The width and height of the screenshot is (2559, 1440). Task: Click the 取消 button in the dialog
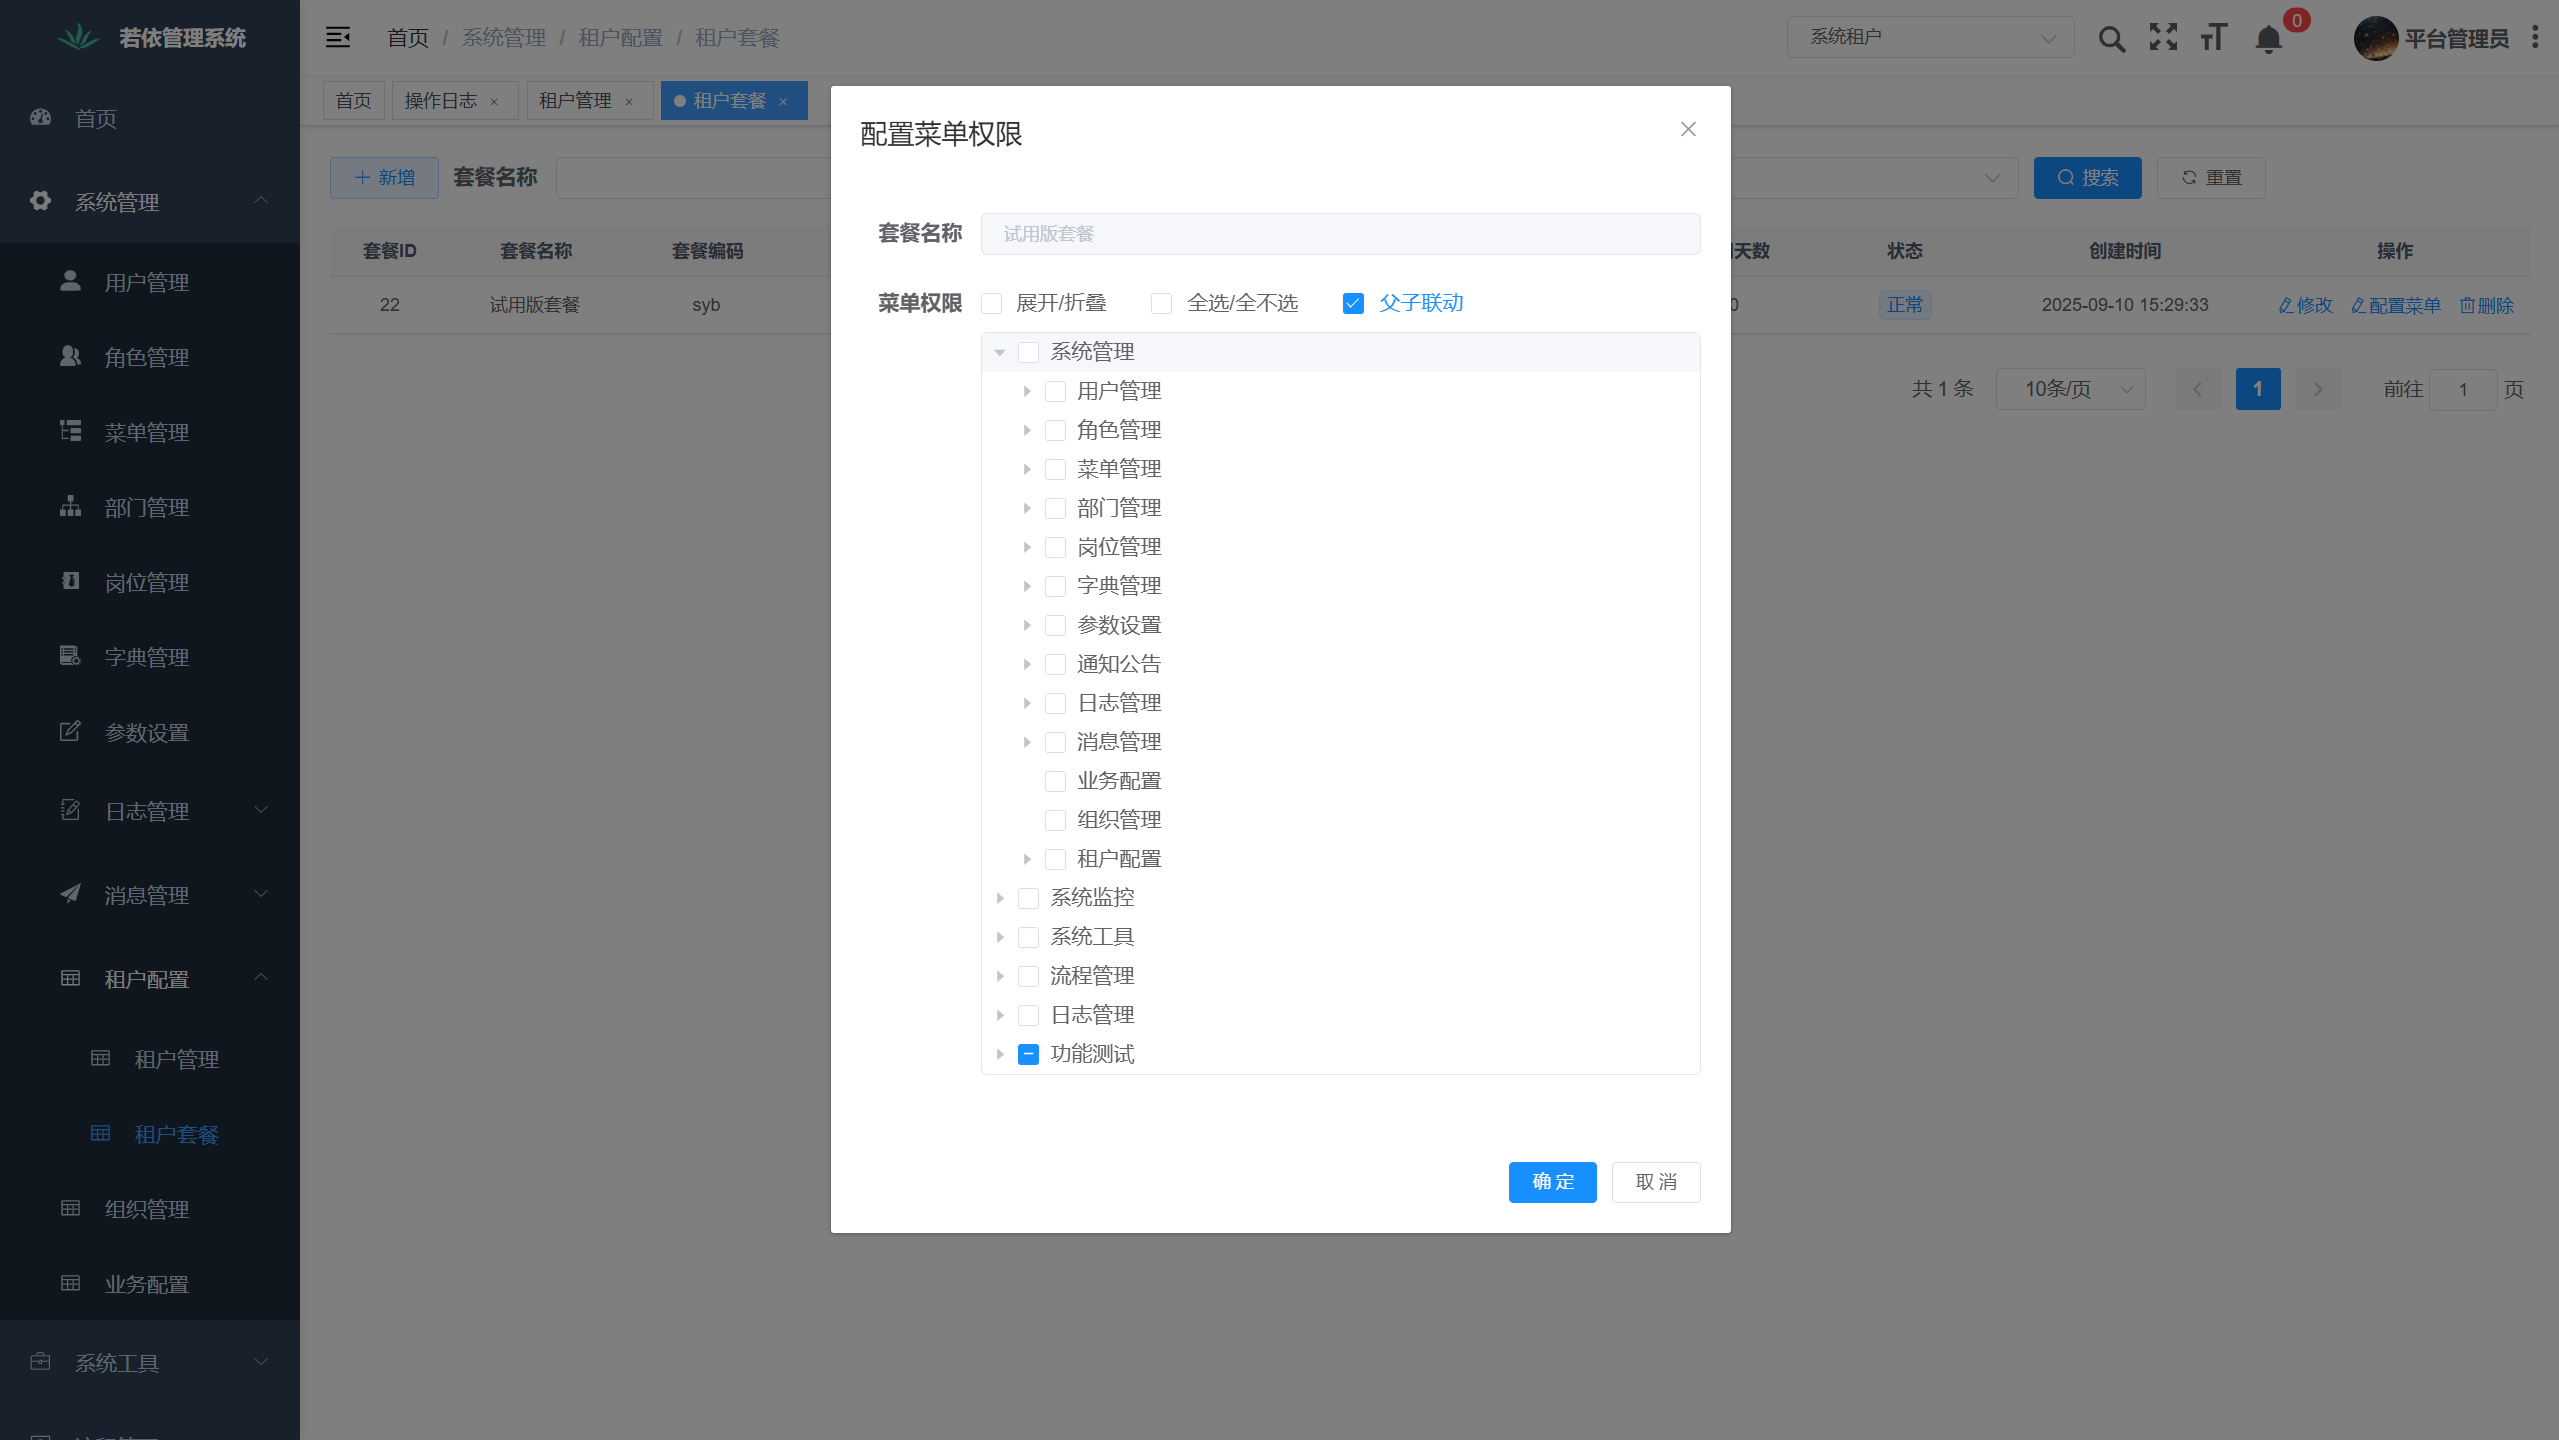click(1654, 1182)
